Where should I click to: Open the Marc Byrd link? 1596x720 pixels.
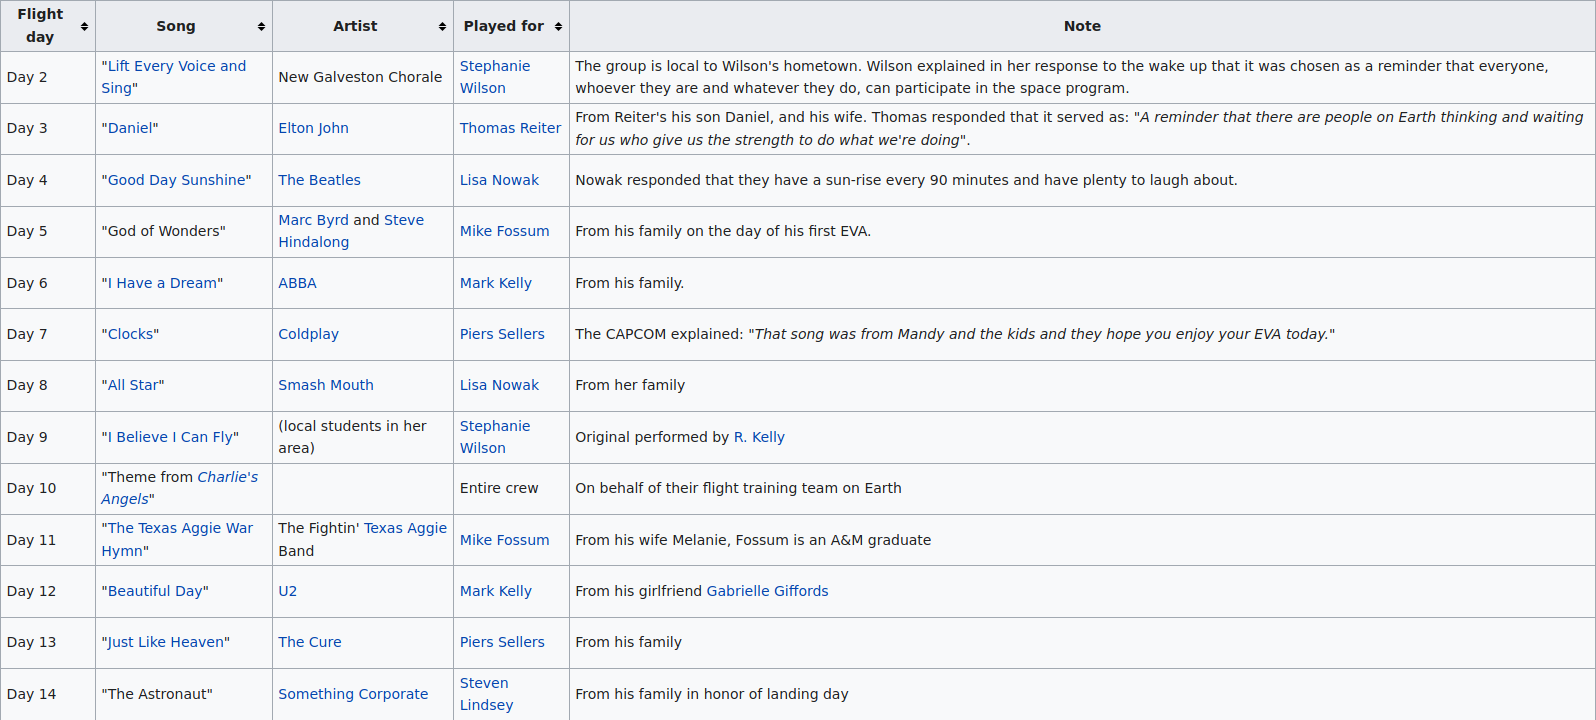click(x=313, y=220)
